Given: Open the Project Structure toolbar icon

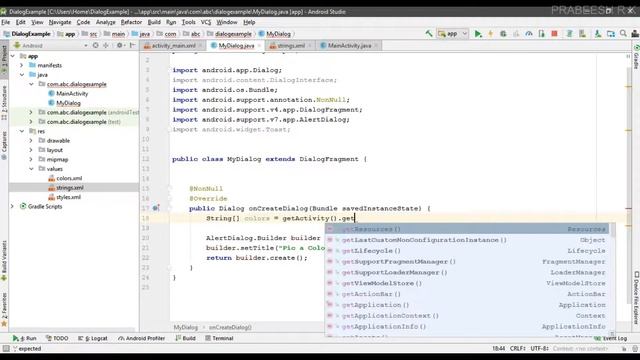Looking at the screenshot, I should pyautogui.click(x=611, y=34).
